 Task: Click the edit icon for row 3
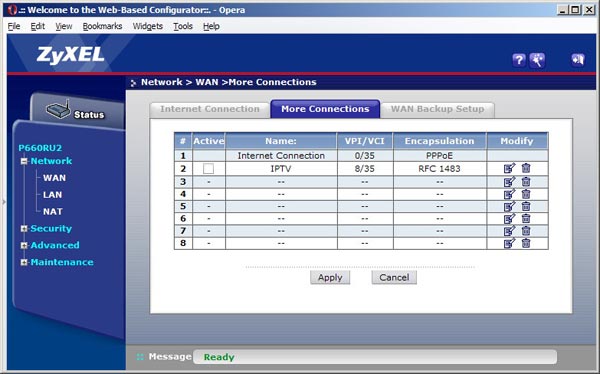509,181
